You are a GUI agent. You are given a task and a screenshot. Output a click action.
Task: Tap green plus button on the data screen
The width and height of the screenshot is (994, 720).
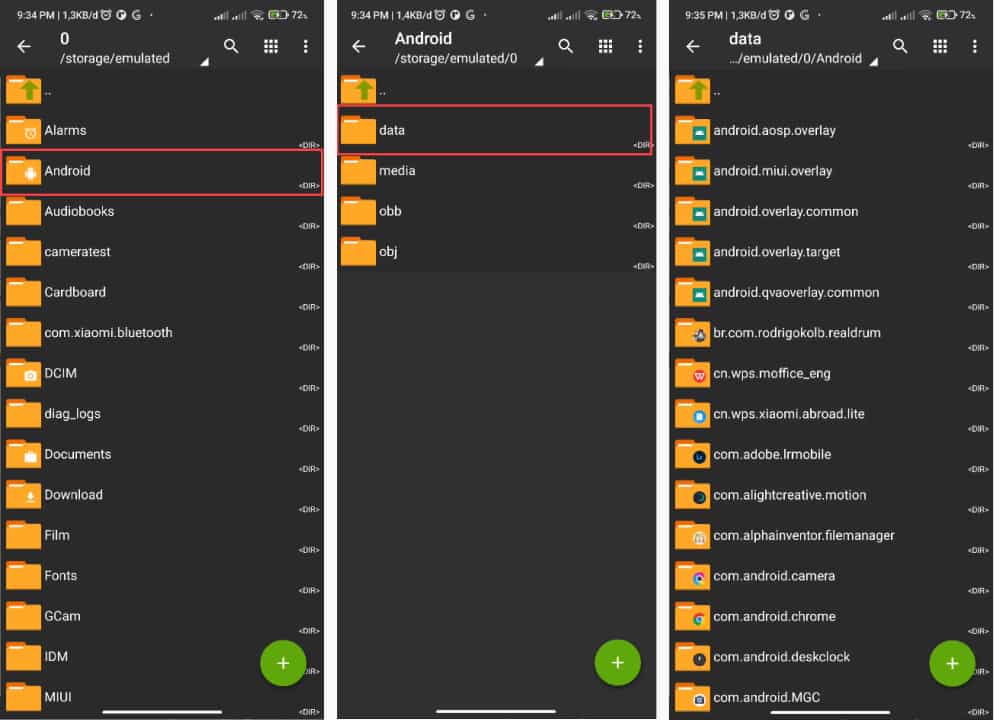951,662
